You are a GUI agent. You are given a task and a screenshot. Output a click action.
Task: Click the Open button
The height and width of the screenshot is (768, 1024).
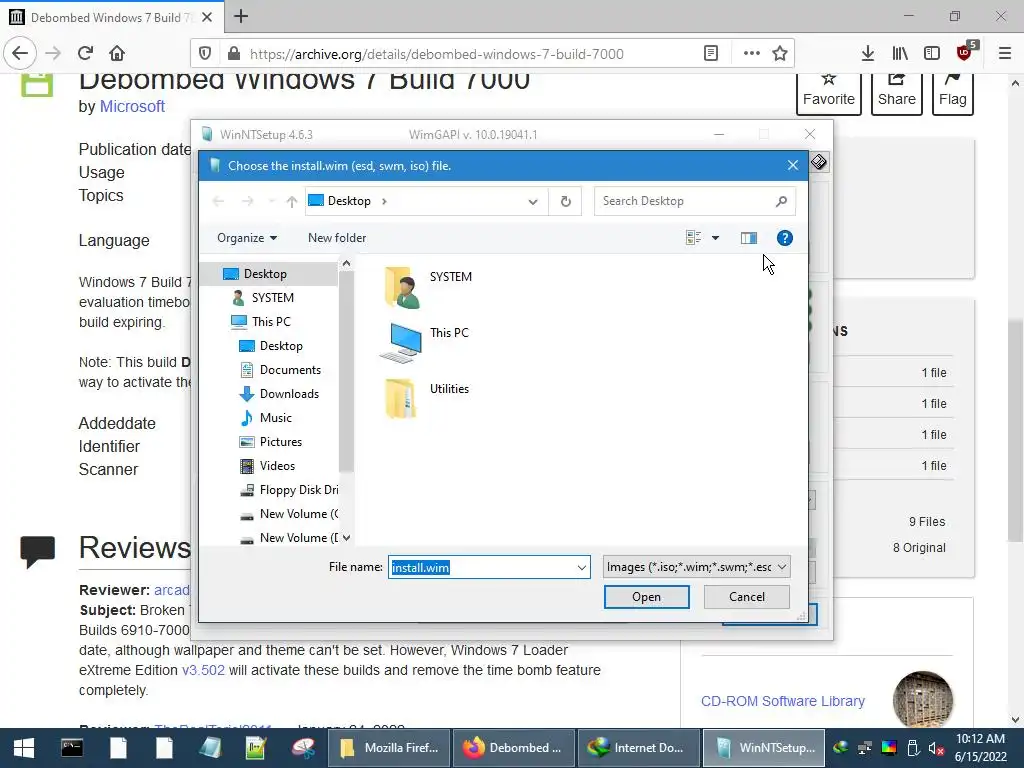[x=647, y=597]
